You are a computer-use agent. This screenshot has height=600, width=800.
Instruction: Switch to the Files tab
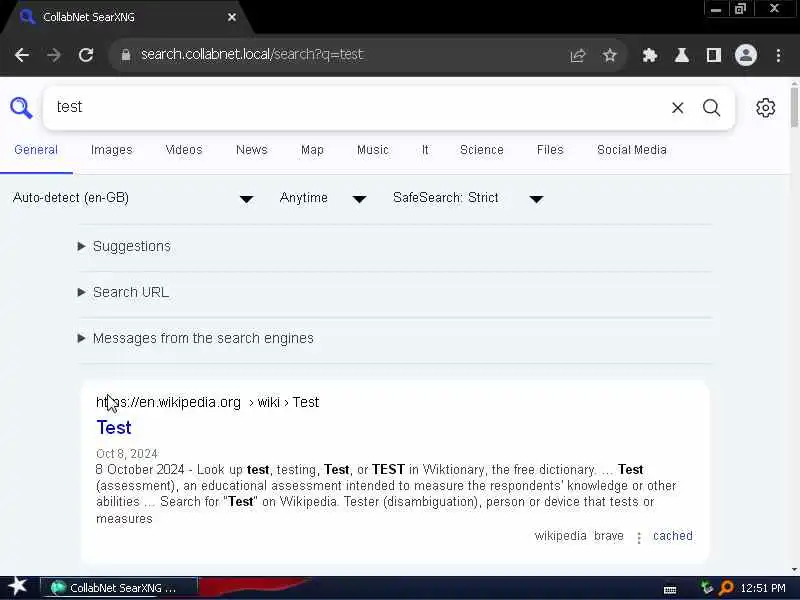click(x=550, y=150)
